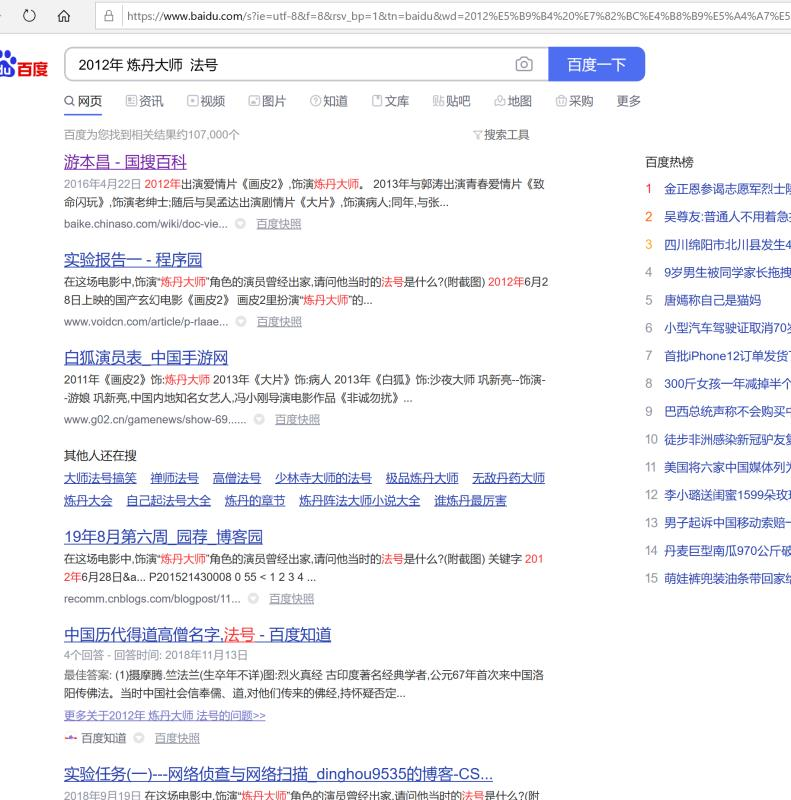The image size is (791, 800).
Task: Click the badge icon after www.g02.cn URL
Action: pyautogui.click(x=259, y=419)
